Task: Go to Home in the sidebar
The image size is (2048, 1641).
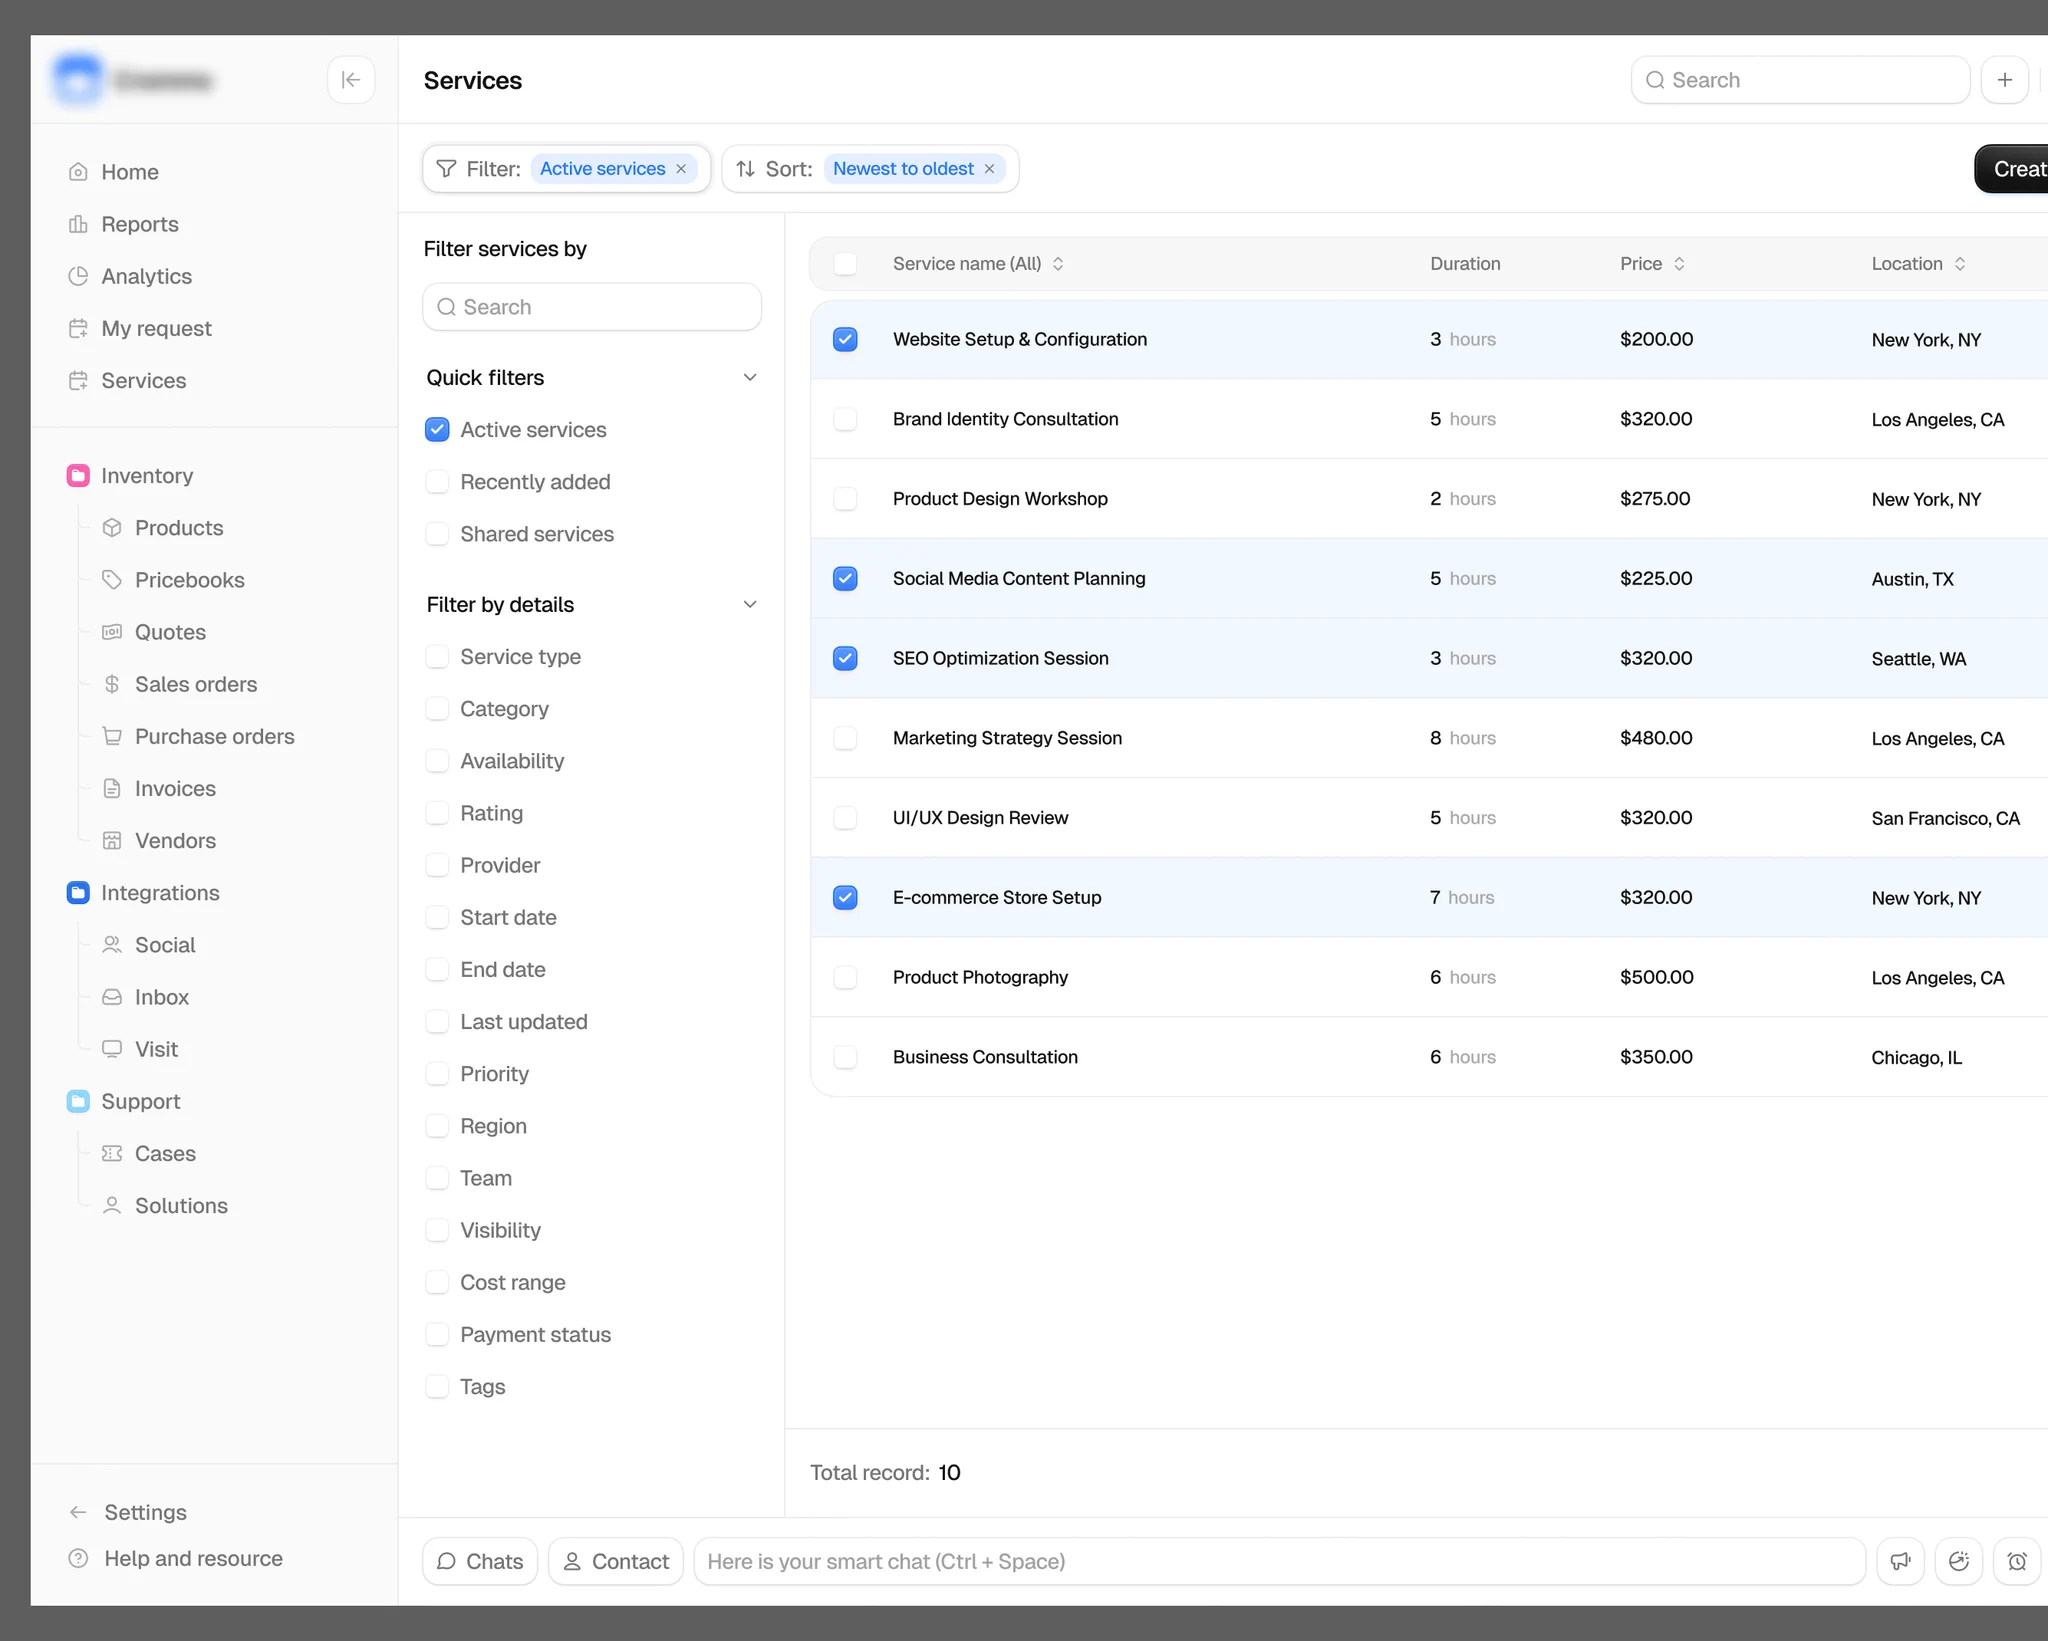Action: coord(113,172)
